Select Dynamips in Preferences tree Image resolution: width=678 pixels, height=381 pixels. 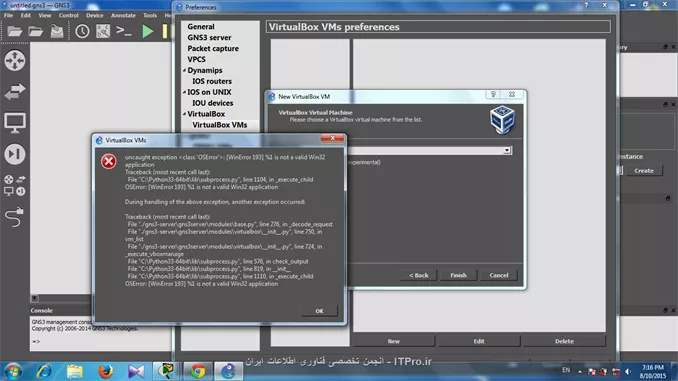coord(205,70)
